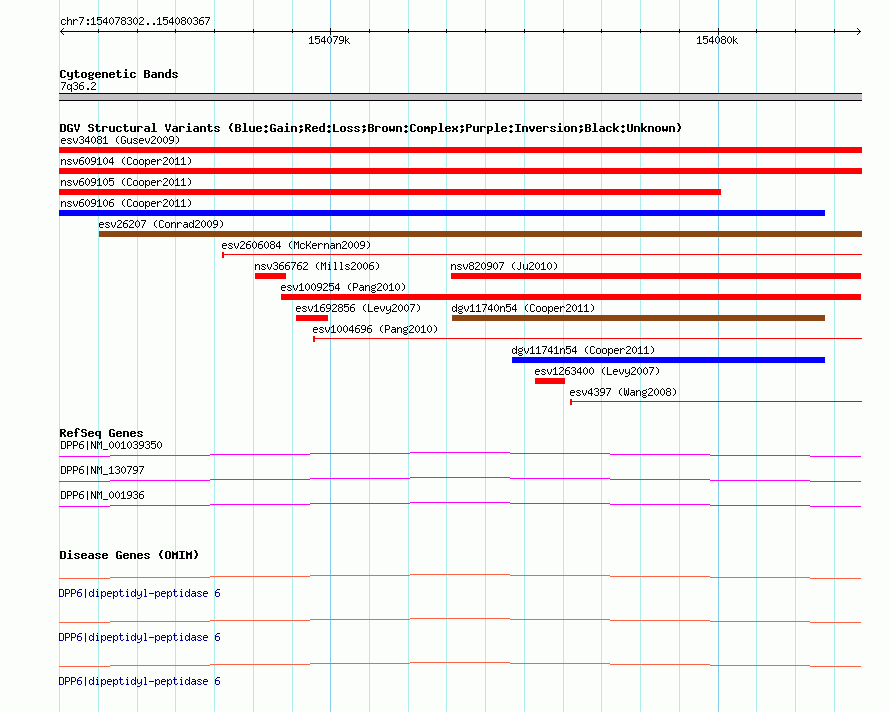Click the 154079k ruler tick label
890x712 pixels.
pos(329,40)
